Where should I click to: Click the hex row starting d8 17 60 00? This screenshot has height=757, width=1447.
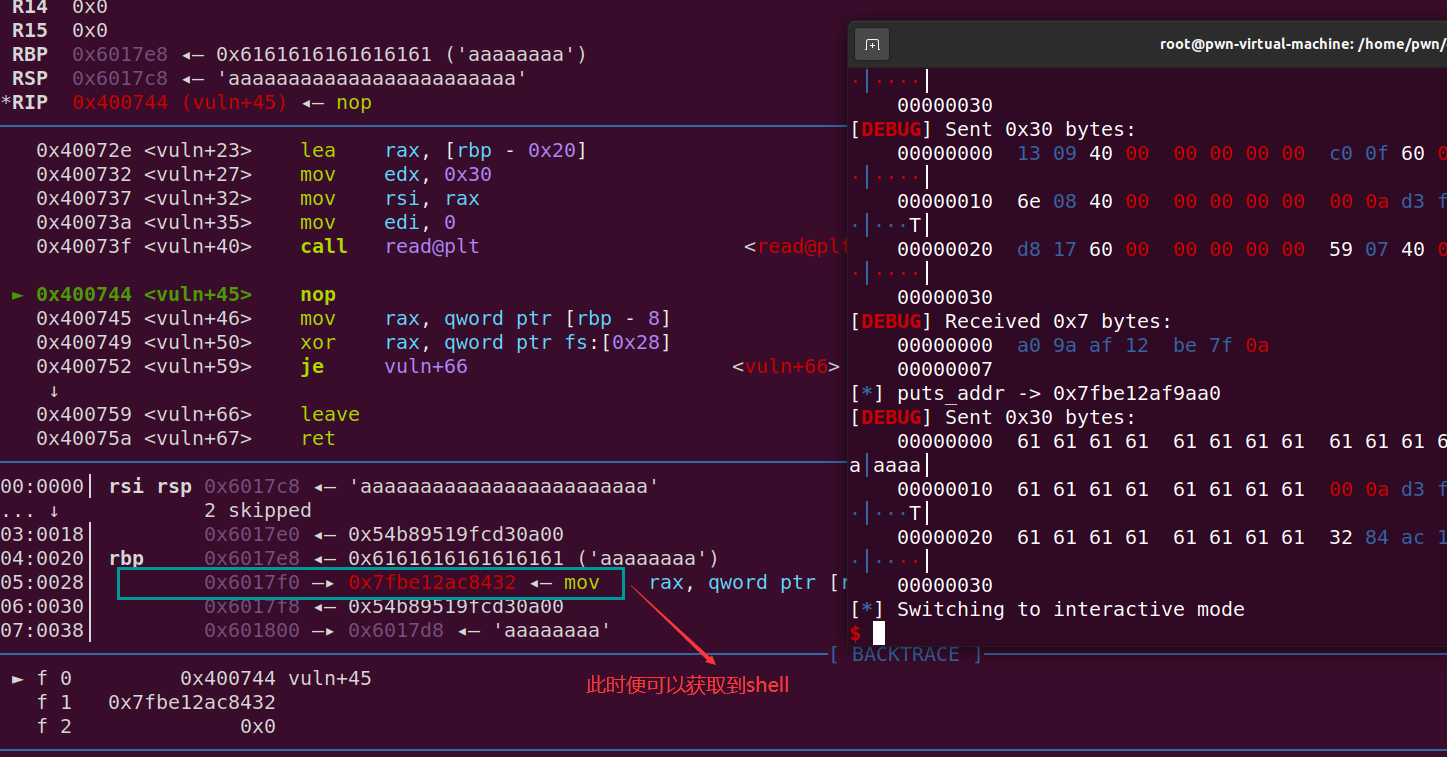click(x=1172, y=249)
